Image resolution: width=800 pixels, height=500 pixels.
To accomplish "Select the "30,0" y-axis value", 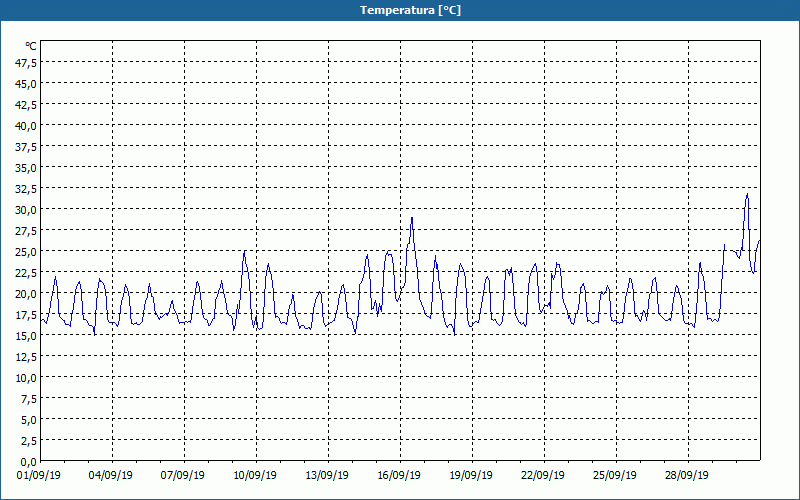I will click(x=26, y=210).
